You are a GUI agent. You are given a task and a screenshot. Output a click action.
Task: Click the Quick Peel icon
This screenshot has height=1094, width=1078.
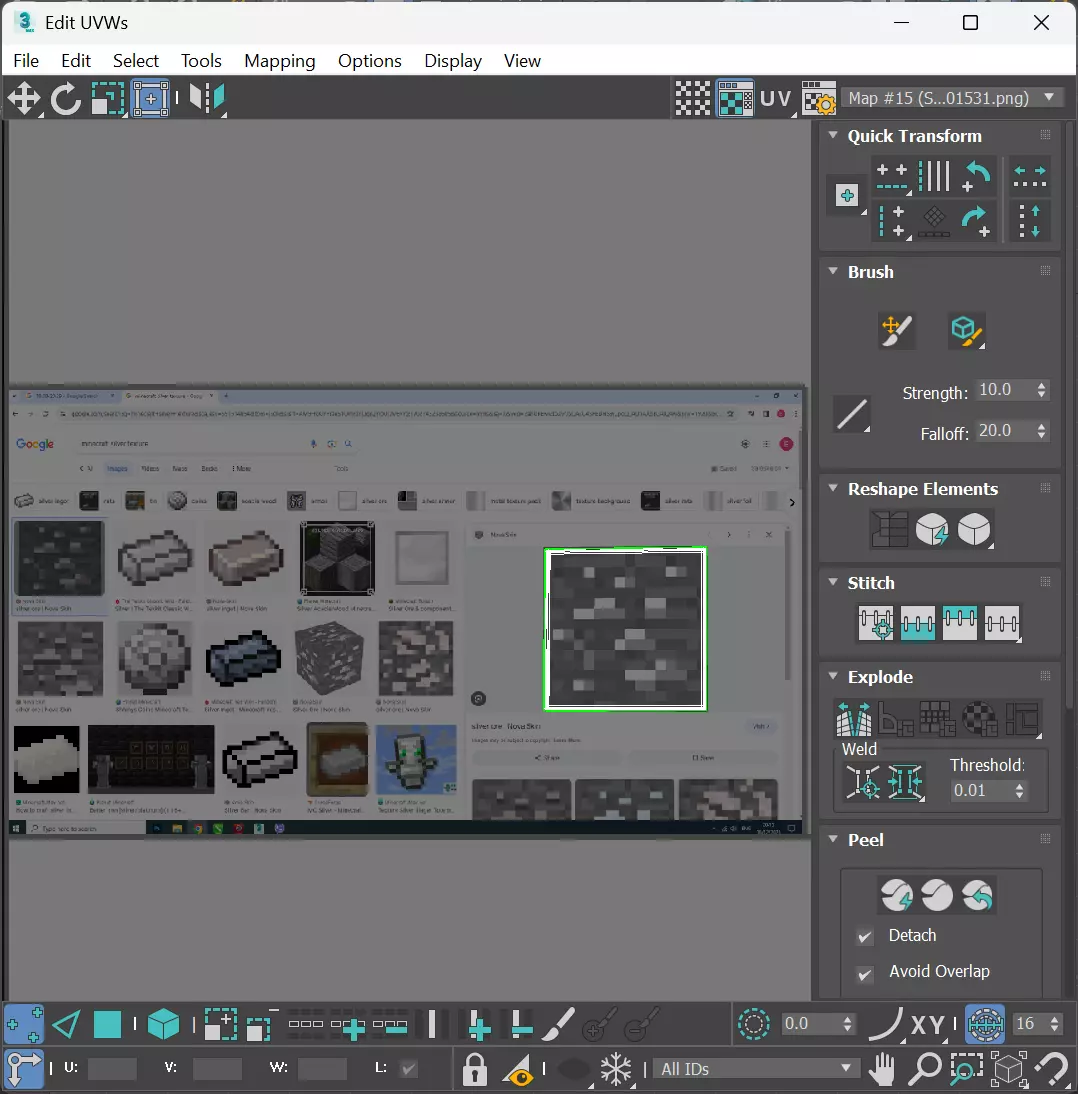[897, 895]
